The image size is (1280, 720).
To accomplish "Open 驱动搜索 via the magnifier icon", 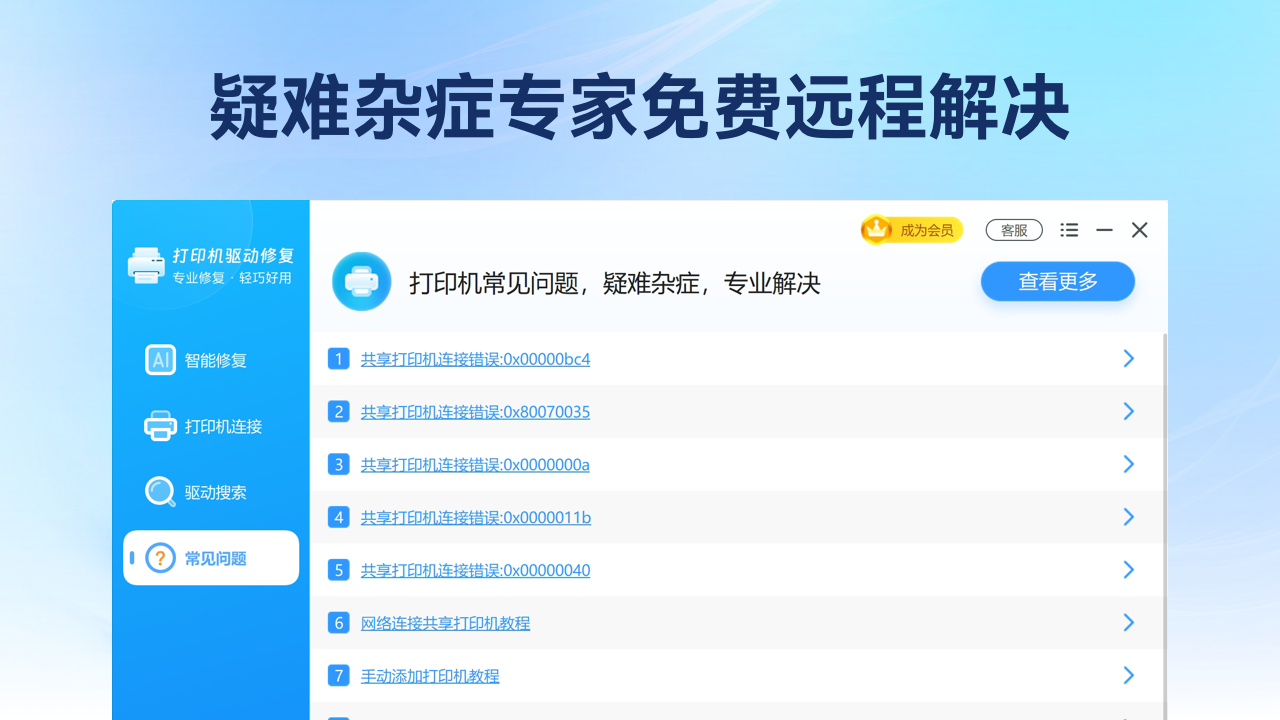I will [x=160, y=492].
